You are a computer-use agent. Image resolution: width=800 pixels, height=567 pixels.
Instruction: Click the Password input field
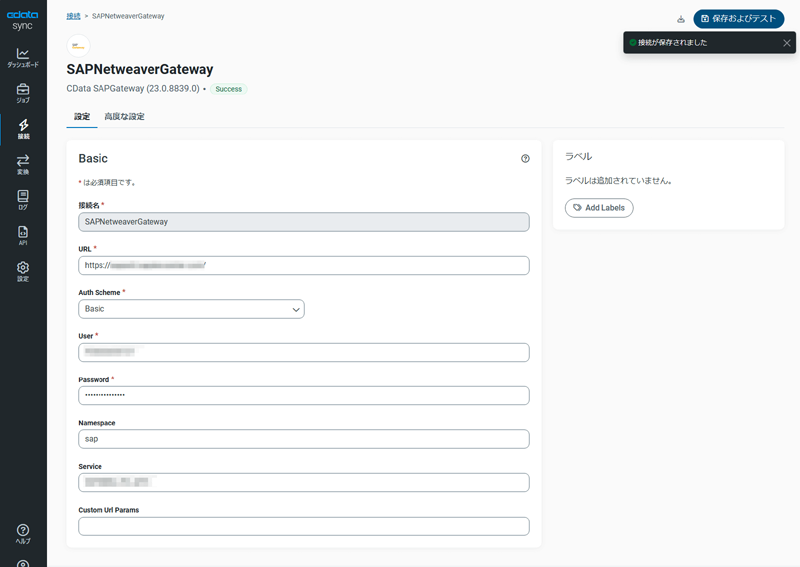point(303,395)
